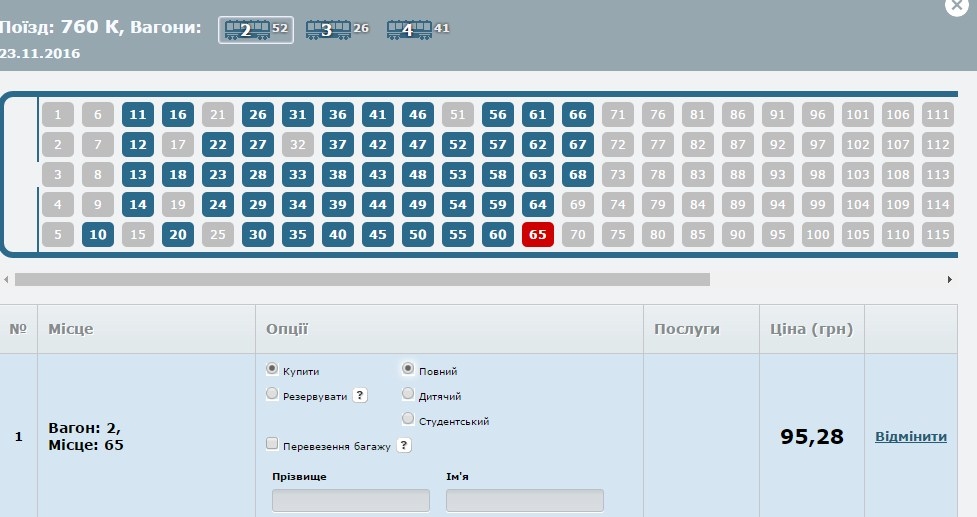Choose the Дитячий ticket type
Viewport: 977px width, 517px height.
407,395
